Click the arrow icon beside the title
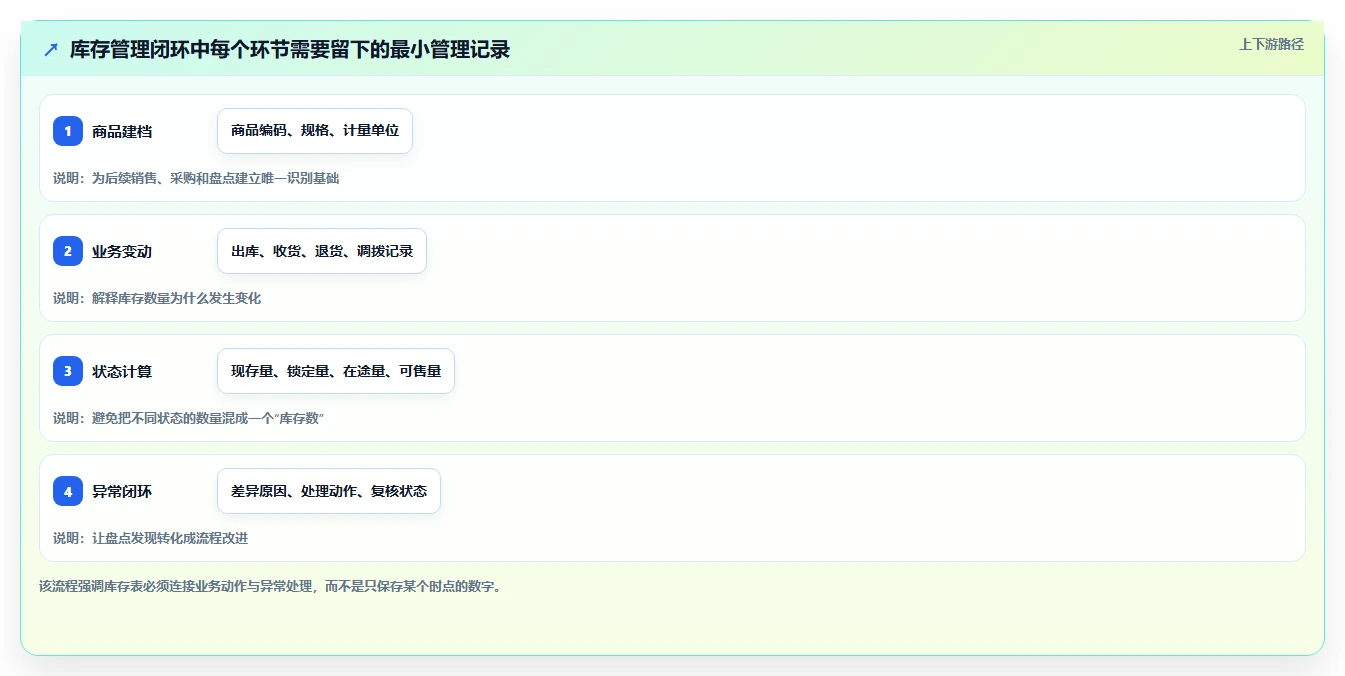The height and width of the screenshot is (676, 1345). tap(51, 49)
